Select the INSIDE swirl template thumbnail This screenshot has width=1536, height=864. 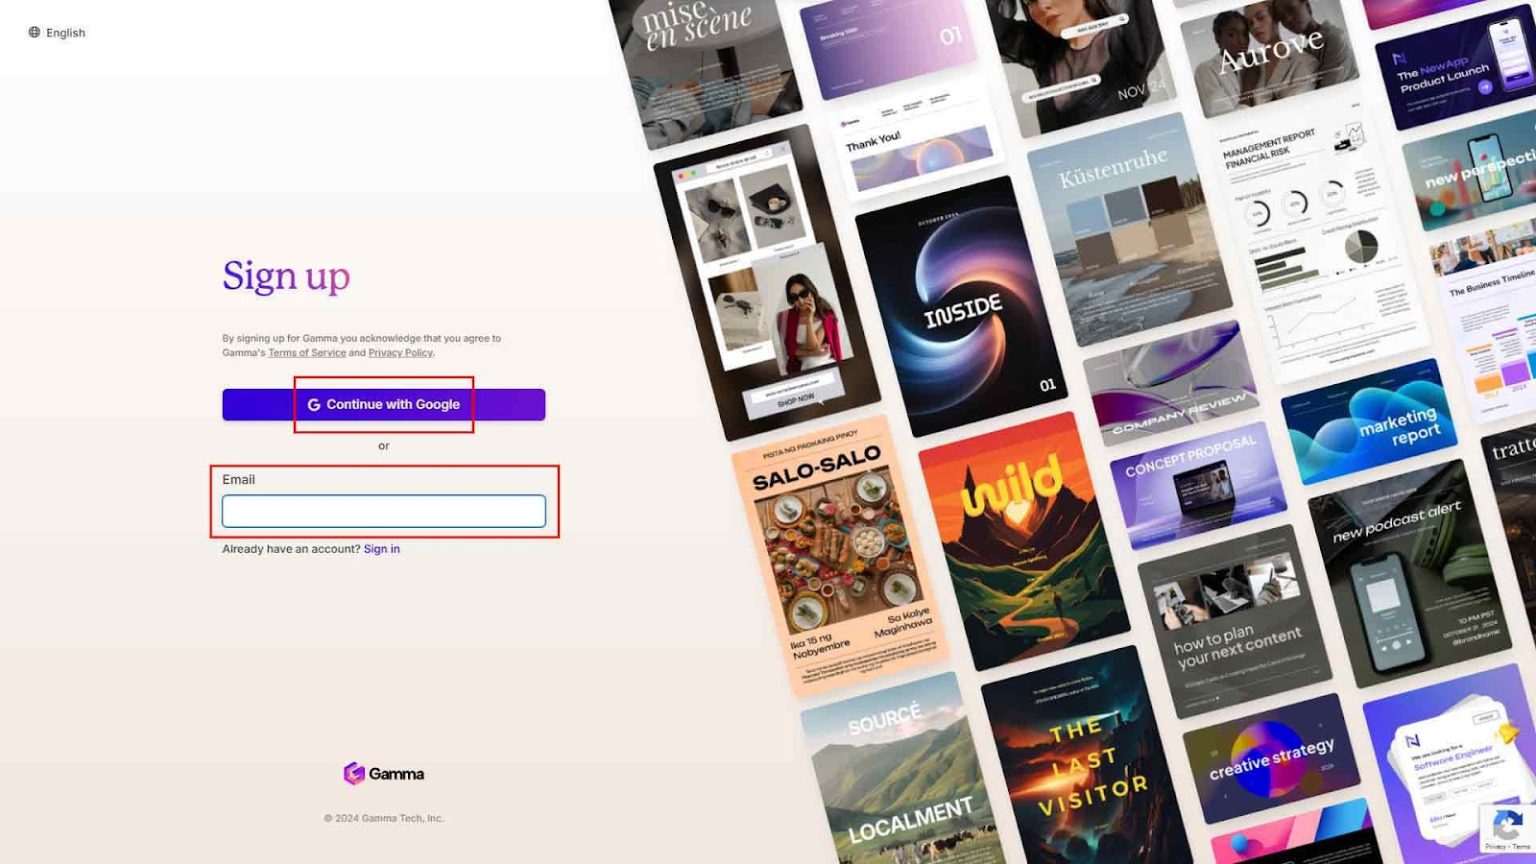960,306
